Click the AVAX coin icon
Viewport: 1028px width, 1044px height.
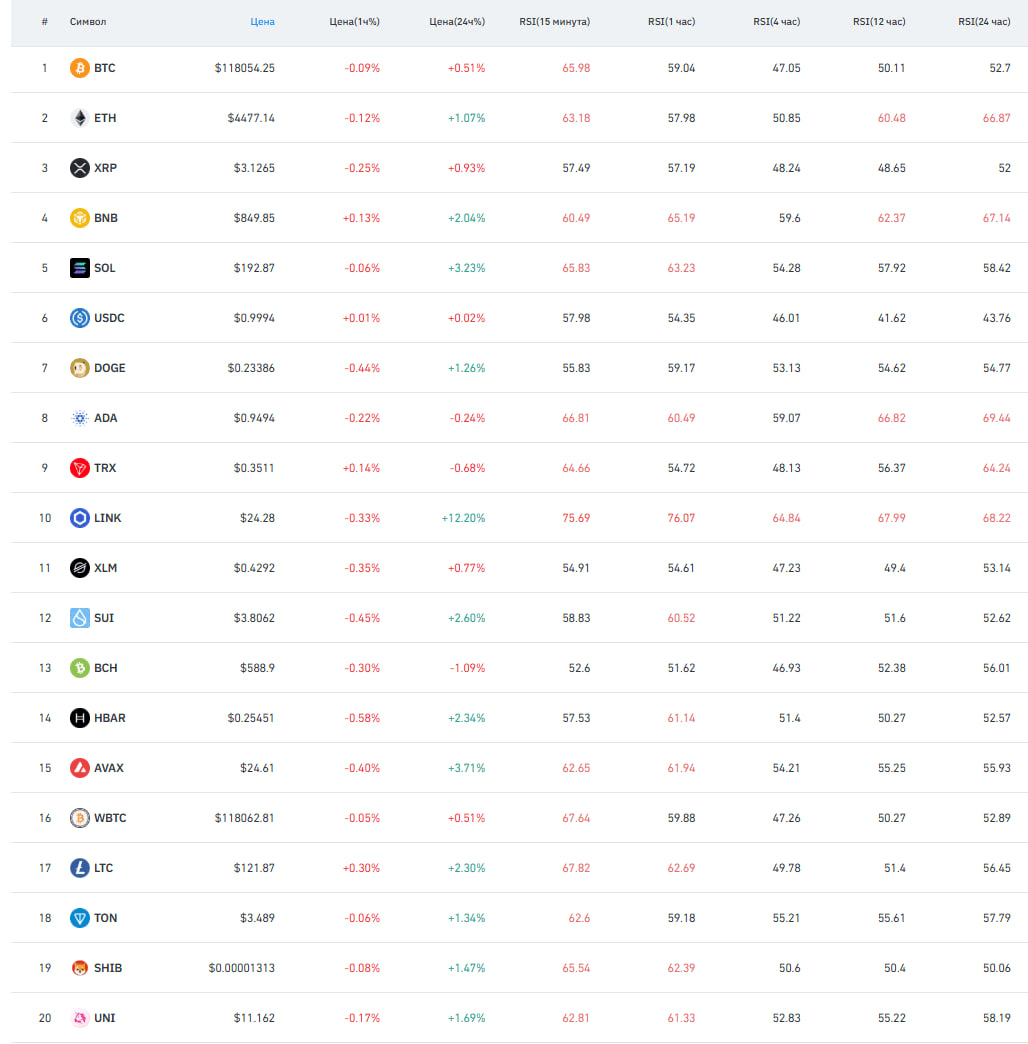(x=79, y=768)
